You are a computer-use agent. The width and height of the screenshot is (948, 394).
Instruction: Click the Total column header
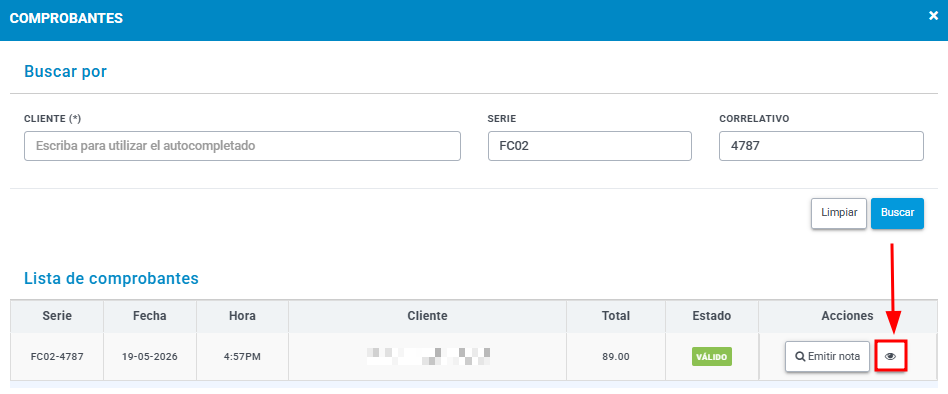(x=615, y=316)
